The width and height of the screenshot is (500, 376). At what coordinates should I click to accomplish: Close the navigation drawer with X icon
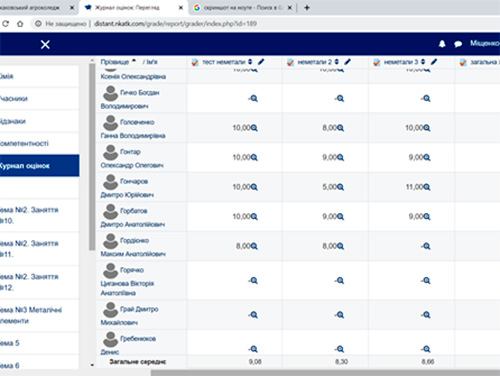[x=45, y=44]
